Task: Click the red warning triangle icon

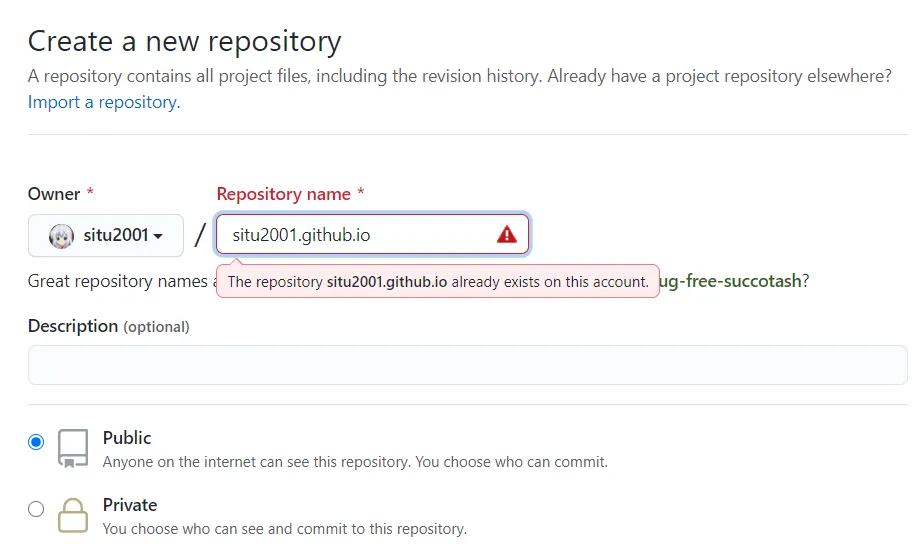Action: pos(507,235)
